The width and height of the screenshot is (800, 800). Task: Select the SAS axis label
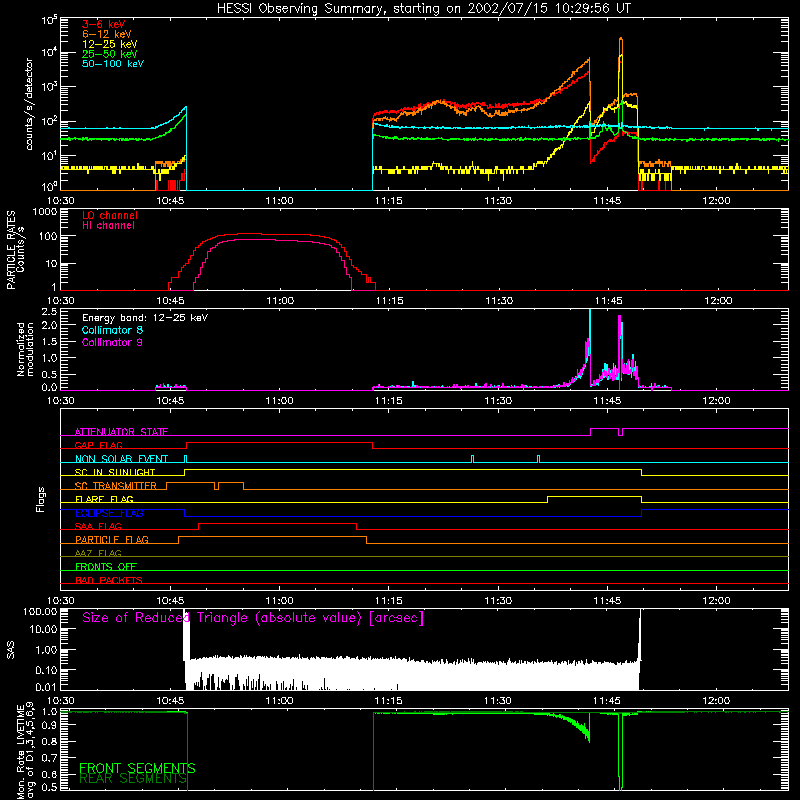click(x=10, y=649)
